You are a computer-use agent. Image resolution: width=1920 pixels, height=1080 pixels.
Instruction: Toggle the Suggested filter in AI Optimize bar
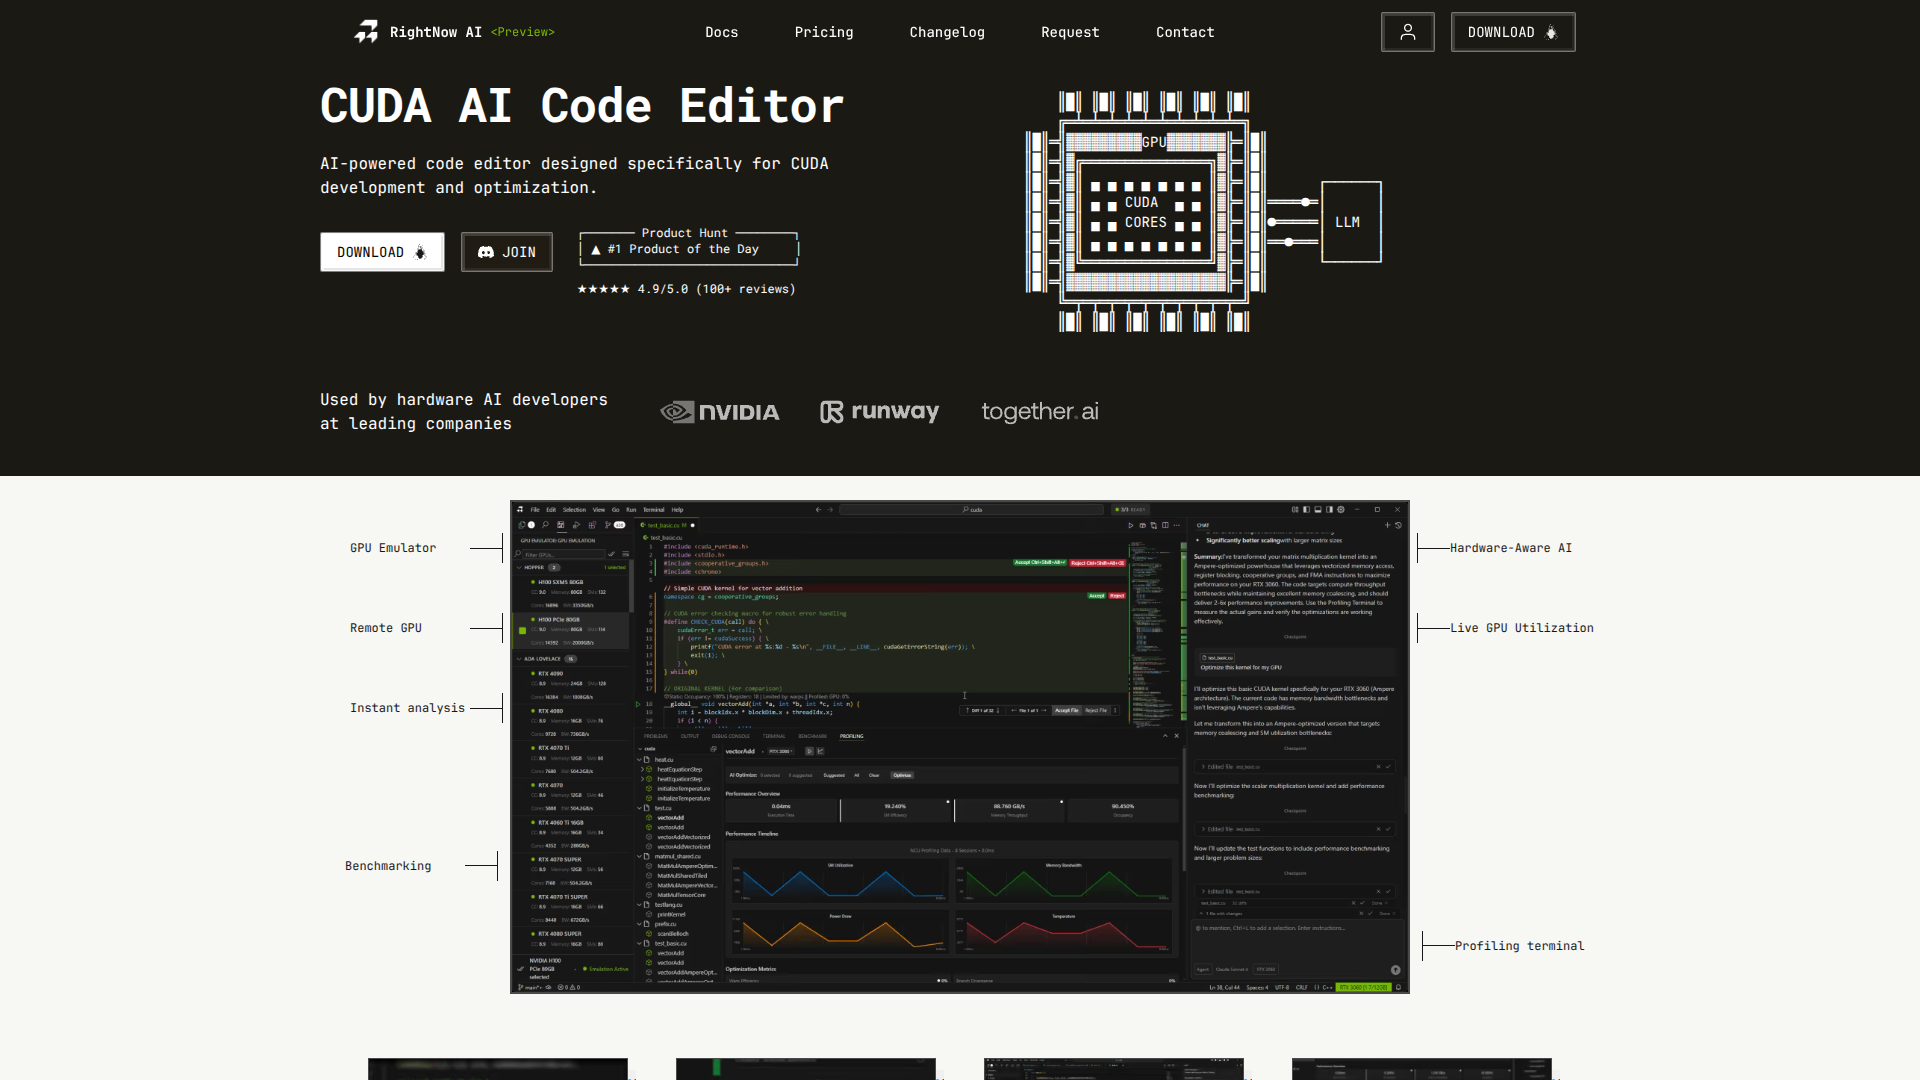833,775
